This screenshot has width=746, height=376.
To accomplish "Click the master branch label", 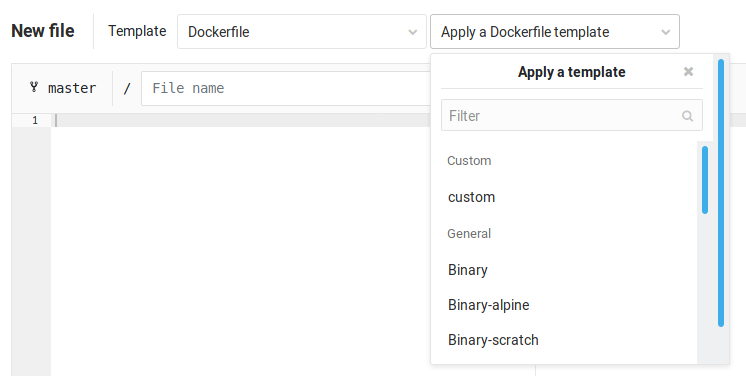I will click(x=72, y=88).
